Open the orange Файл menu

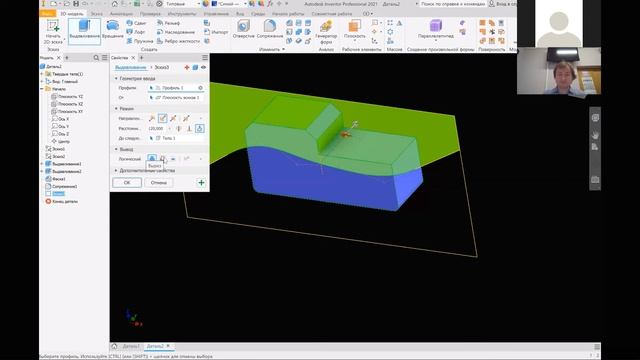[x=48, y=13]
